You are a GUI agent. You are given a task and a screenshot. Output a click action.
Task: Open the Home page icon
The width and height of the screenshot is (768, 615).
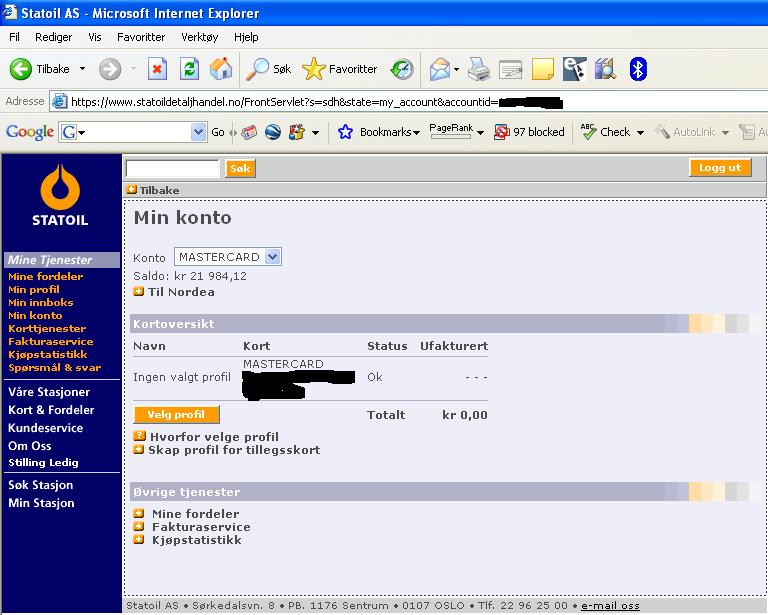(221, 69)
